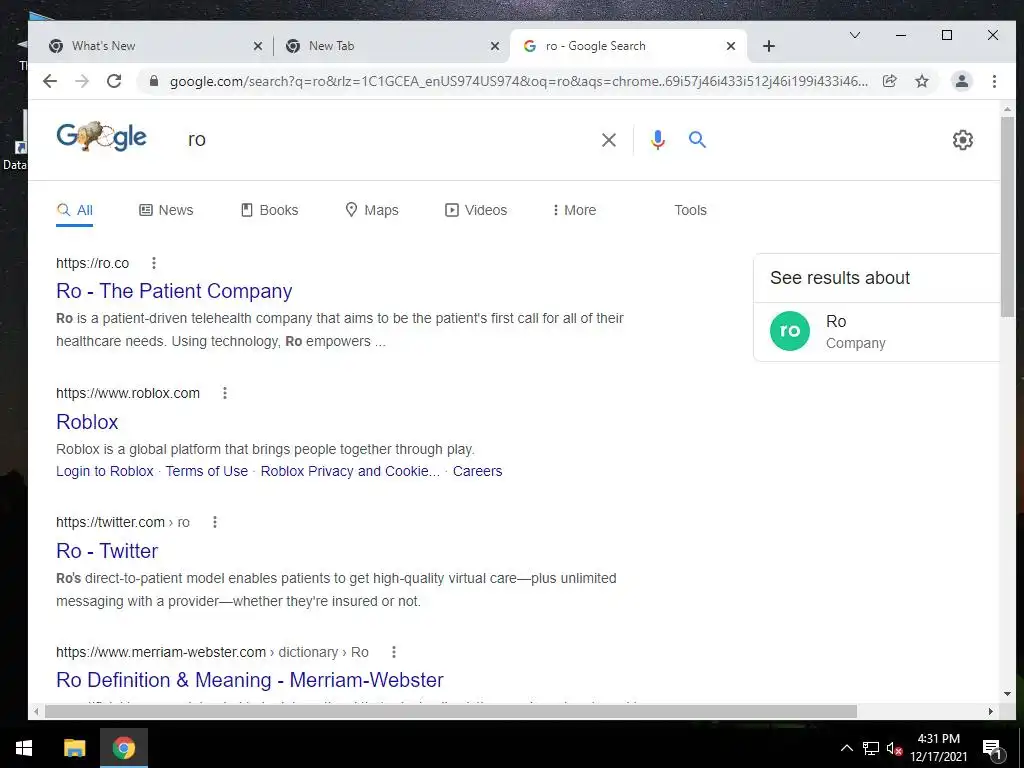Click the vertical scrollbar thumb

click(1007, 217)
